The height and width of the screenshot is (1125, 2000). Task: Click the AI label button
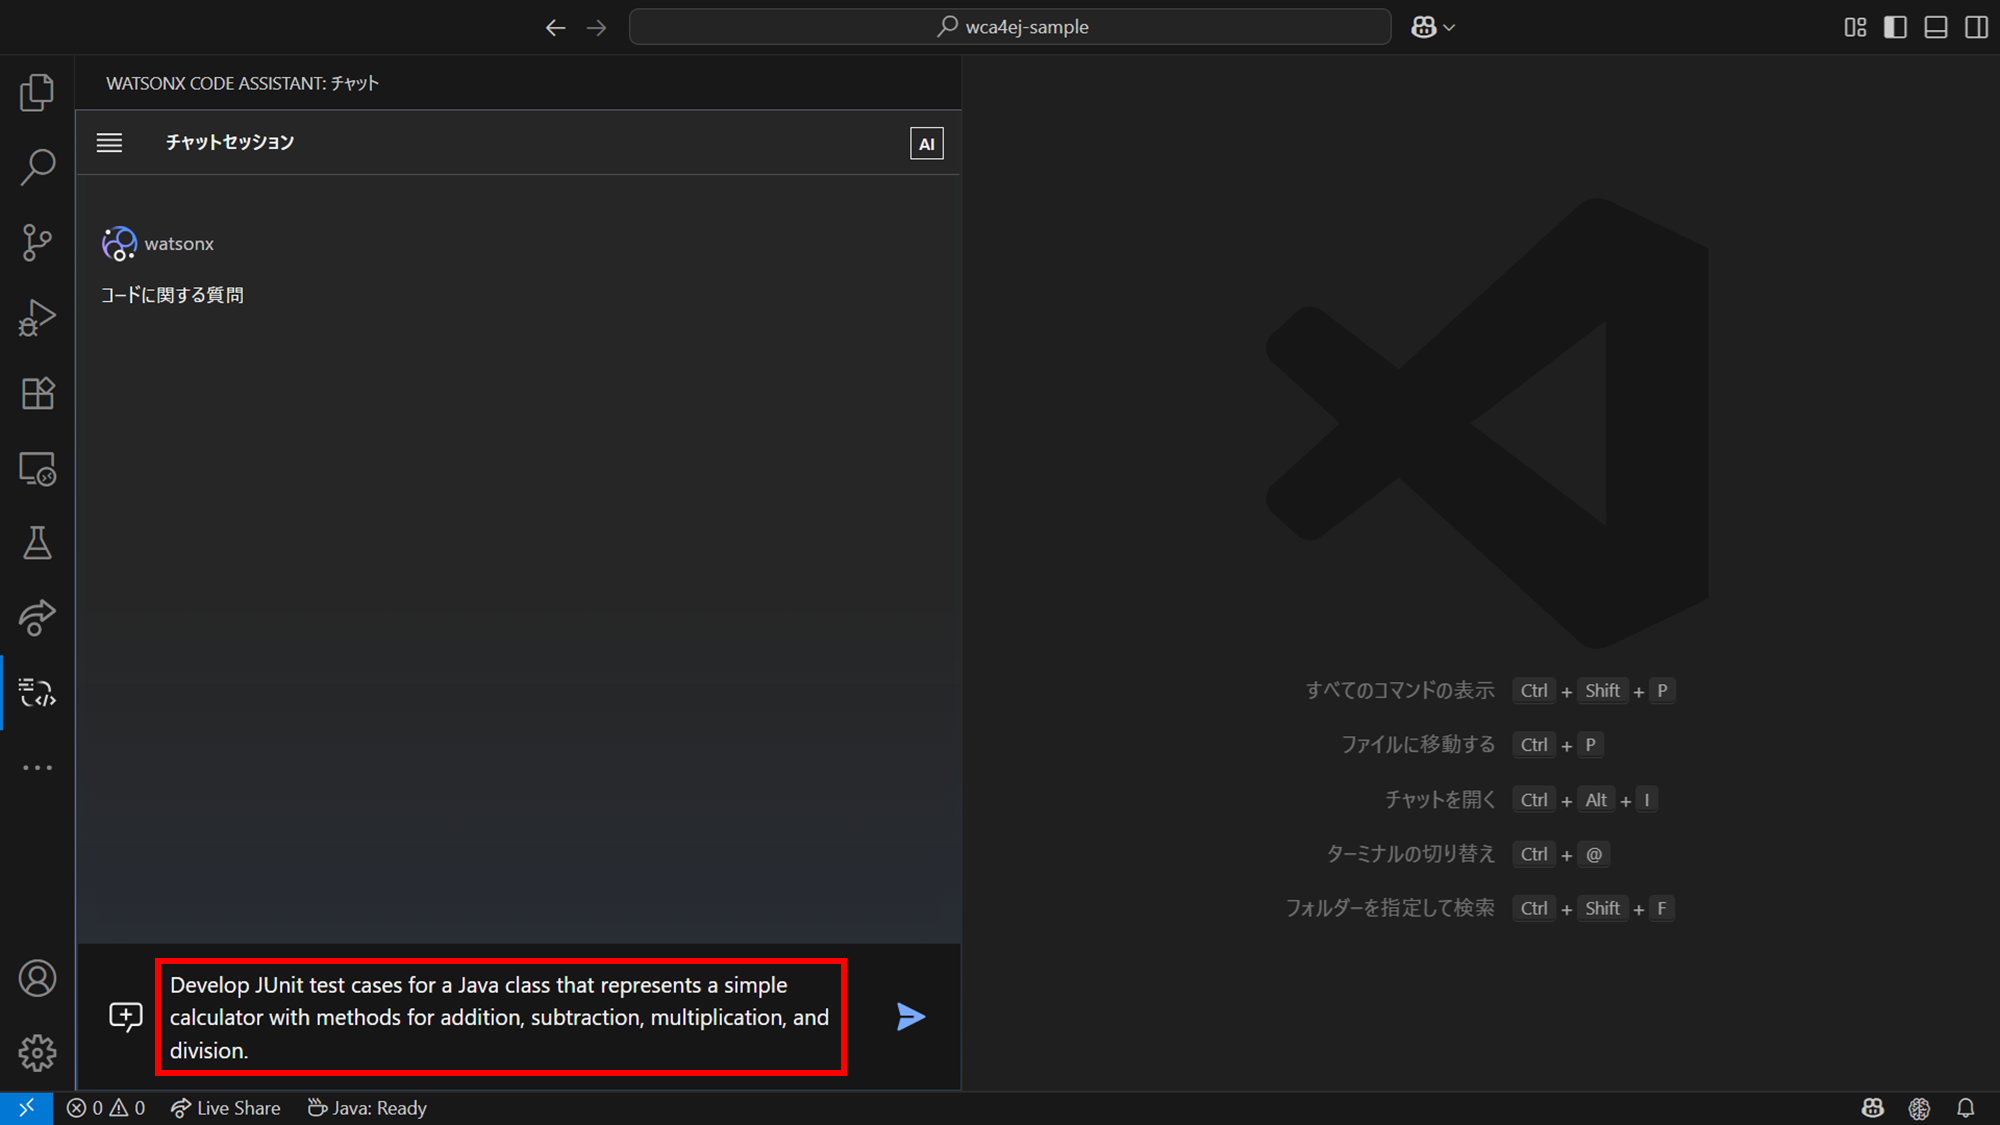tap(926, 143)
